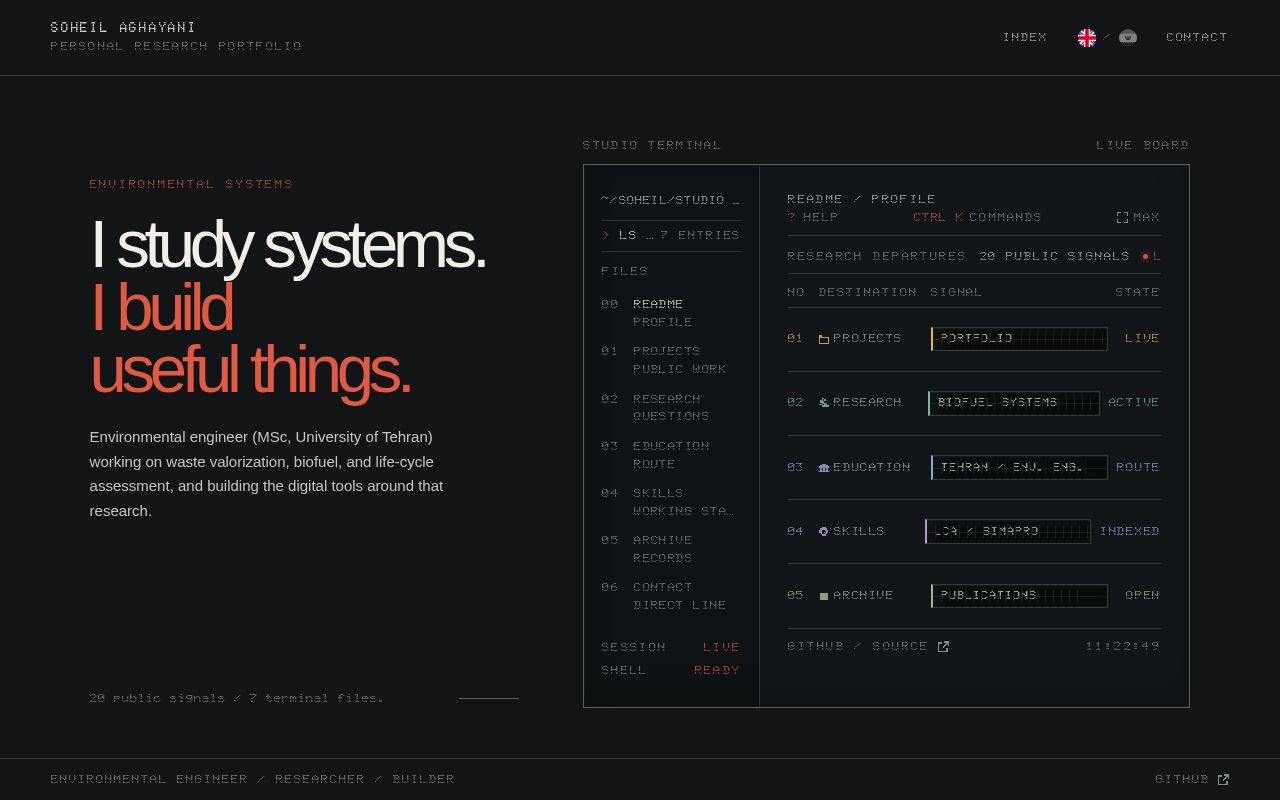
Task: Select the 05 Archive Records file
Action: (x=671, y=549)
